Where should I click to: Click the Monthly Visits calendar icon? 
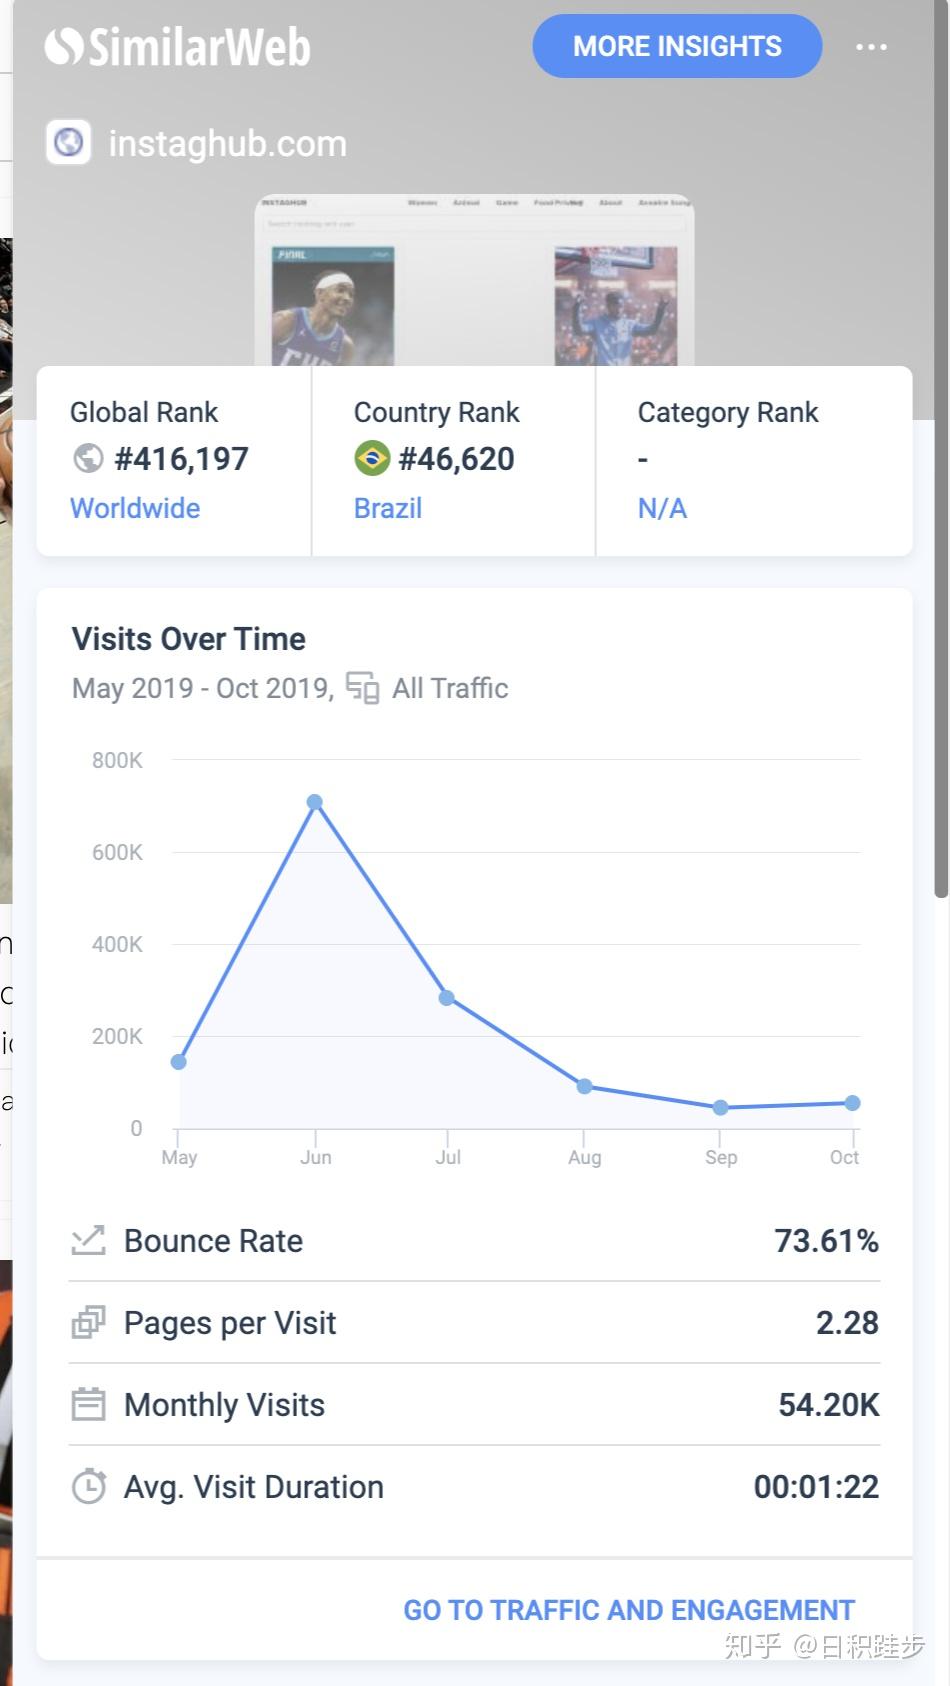coord(88,1405)
